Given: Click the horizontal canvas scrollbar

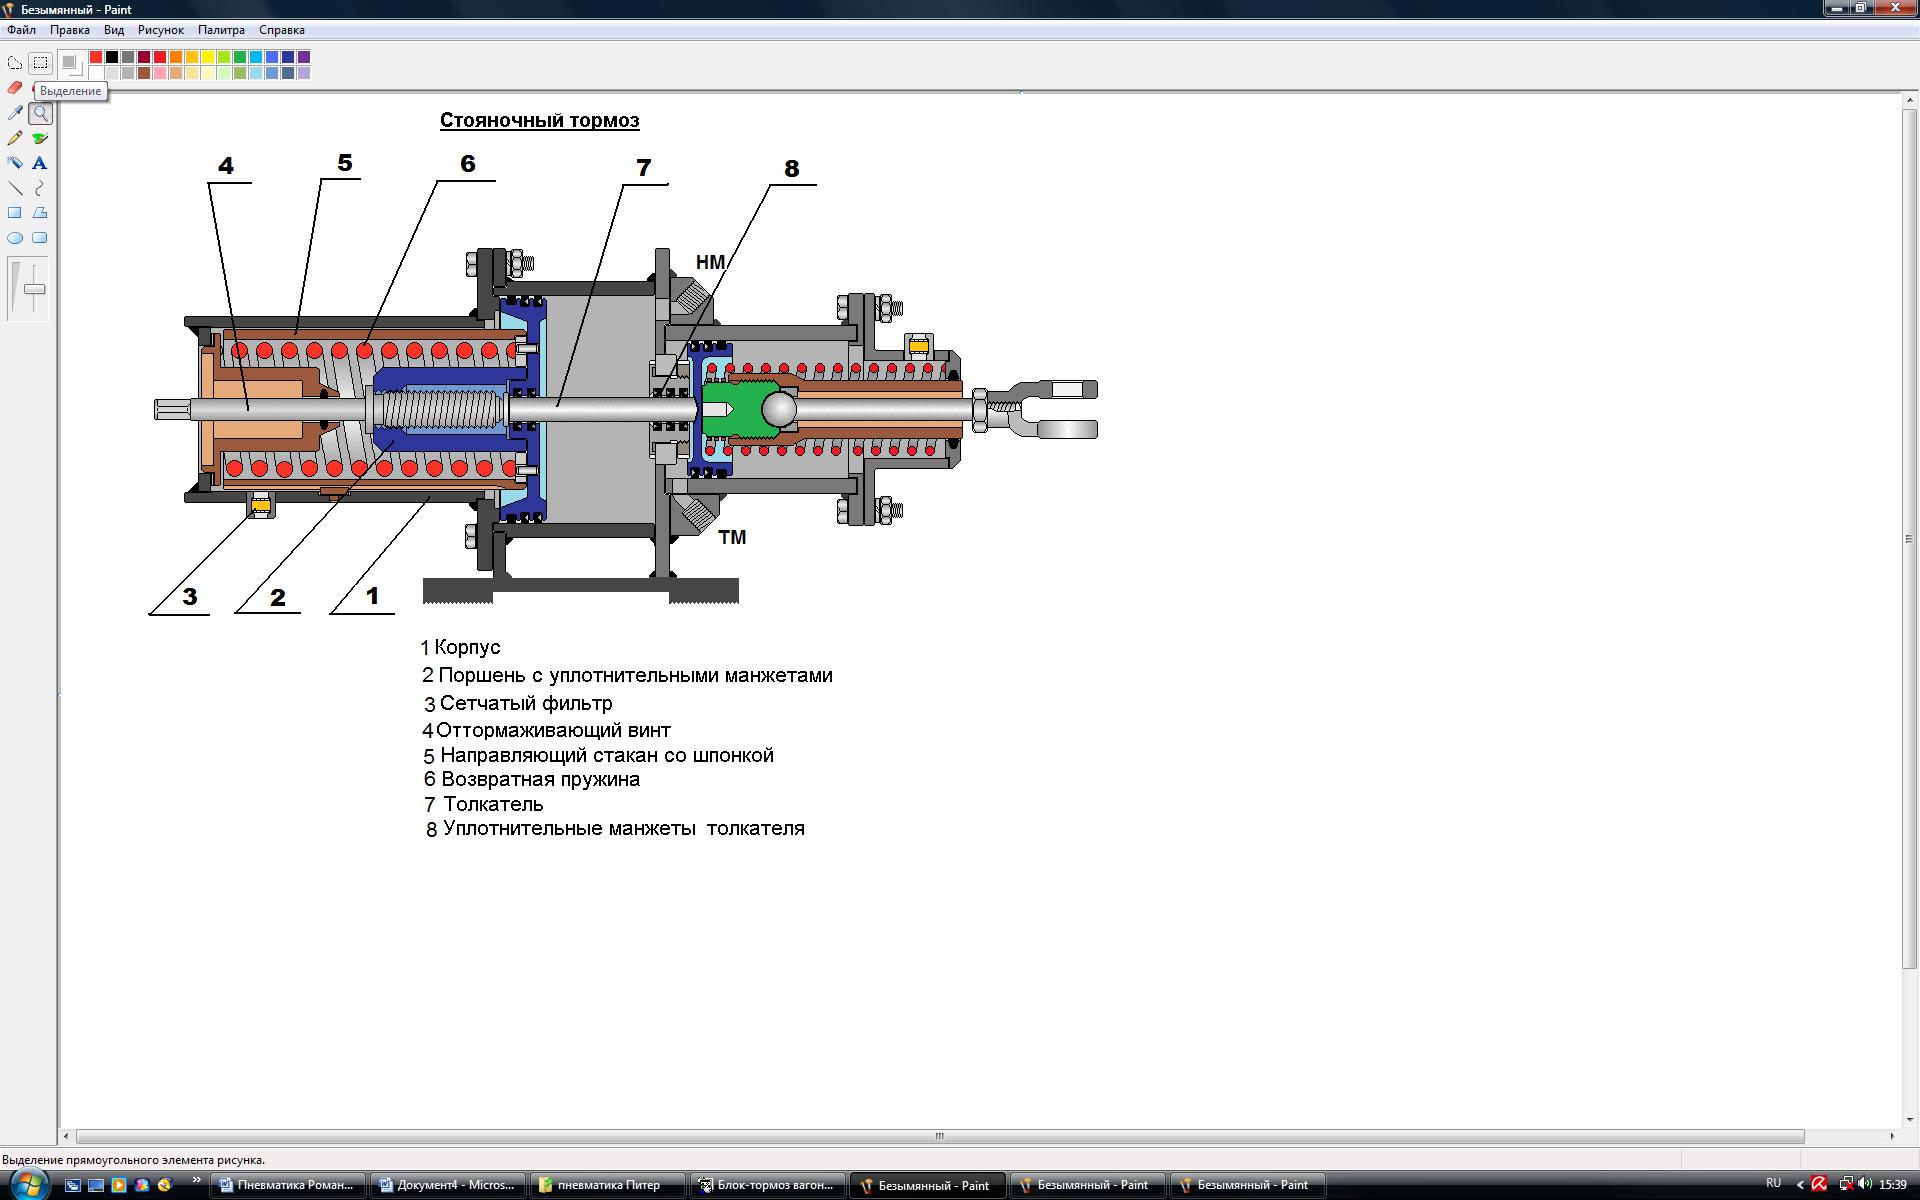Looking at the screenshot, I should [x=940, y=1136].
